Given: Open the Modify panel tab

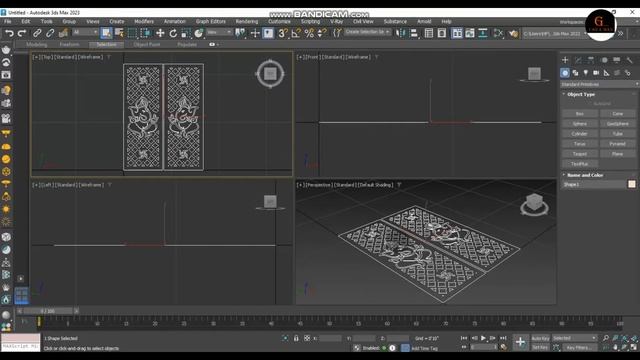Looking at the screenshot, I should (x=578, y=60).
